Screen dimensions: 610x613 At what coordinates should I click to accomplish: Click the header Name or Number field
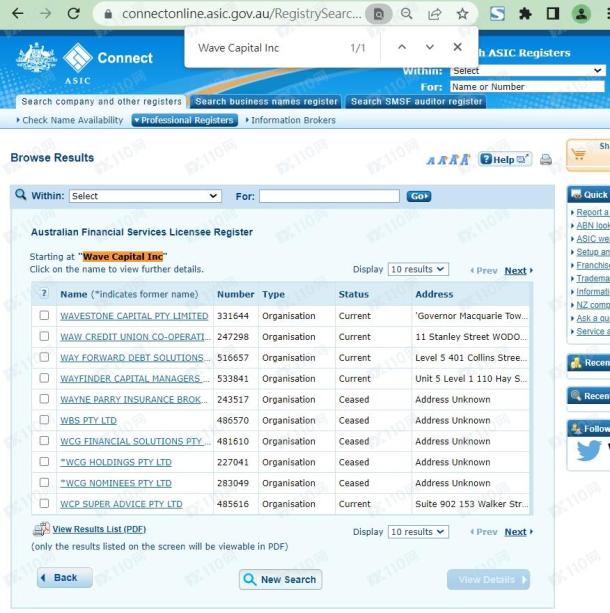[x=527, y=86]
